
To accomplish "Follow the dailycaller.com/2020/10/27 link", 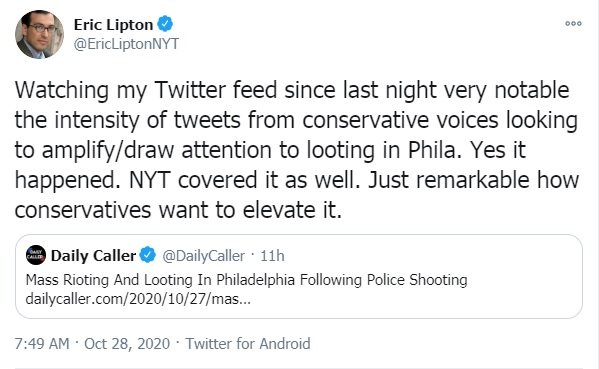I will pyautogui.click(x=138, y=299).
